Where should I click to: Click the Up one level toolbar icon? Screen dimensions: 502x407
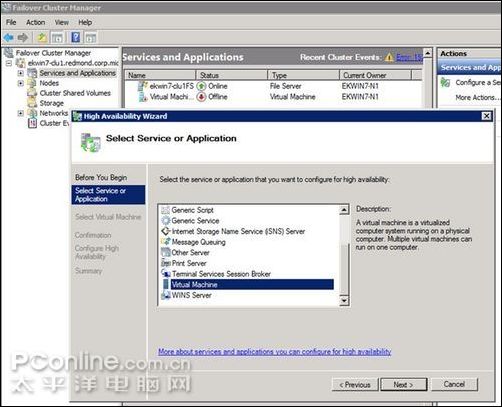coord(42,37)
